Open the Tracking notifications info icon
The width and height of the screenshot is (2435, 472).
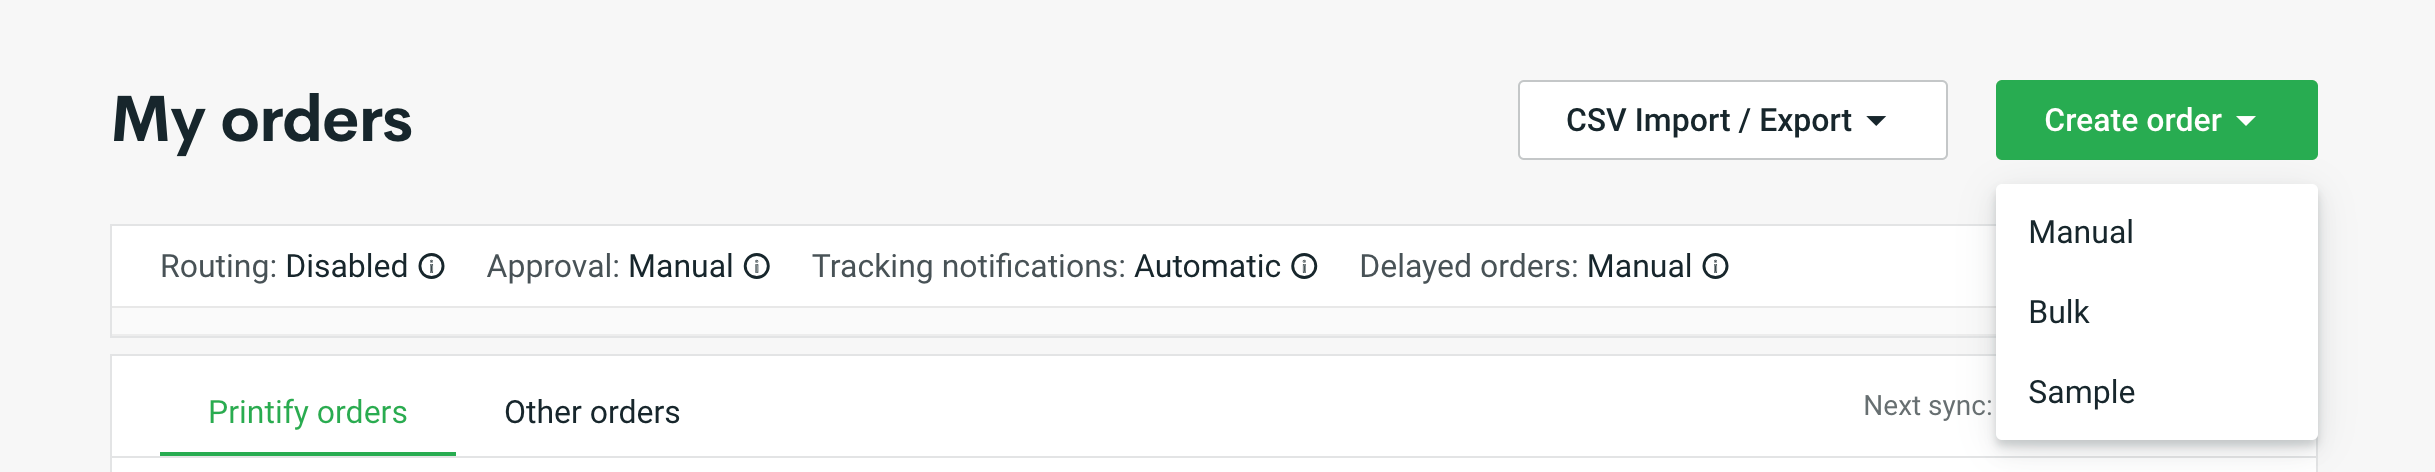[1304, 267]
